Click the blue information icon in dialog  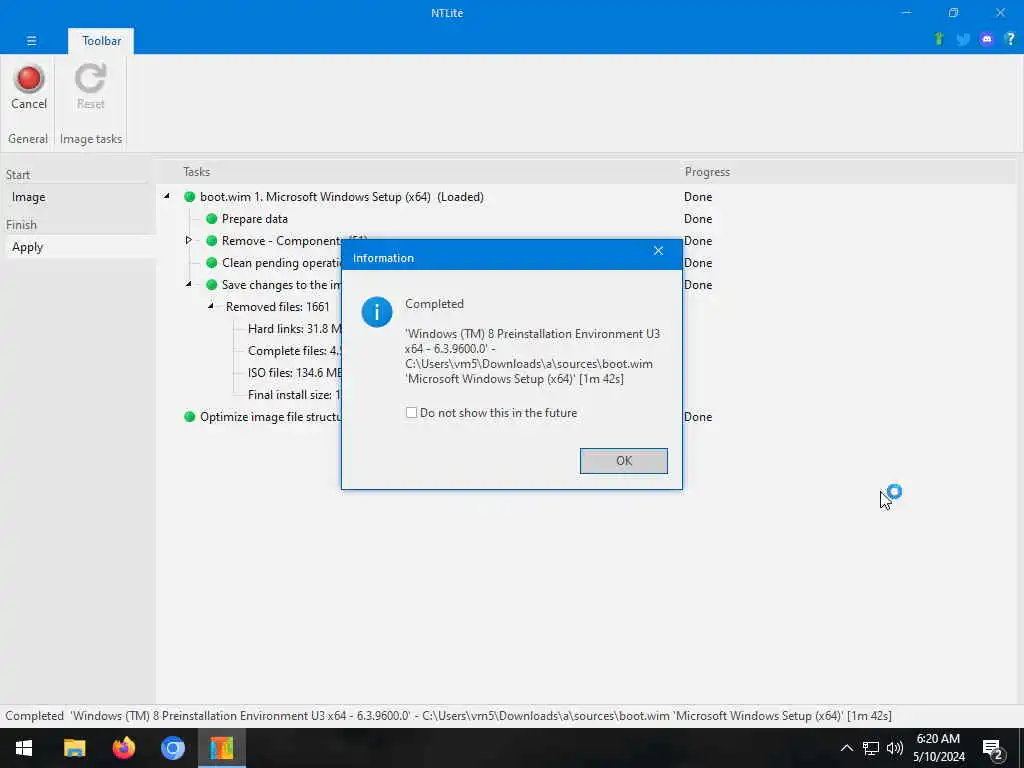[x=377, y=312]
